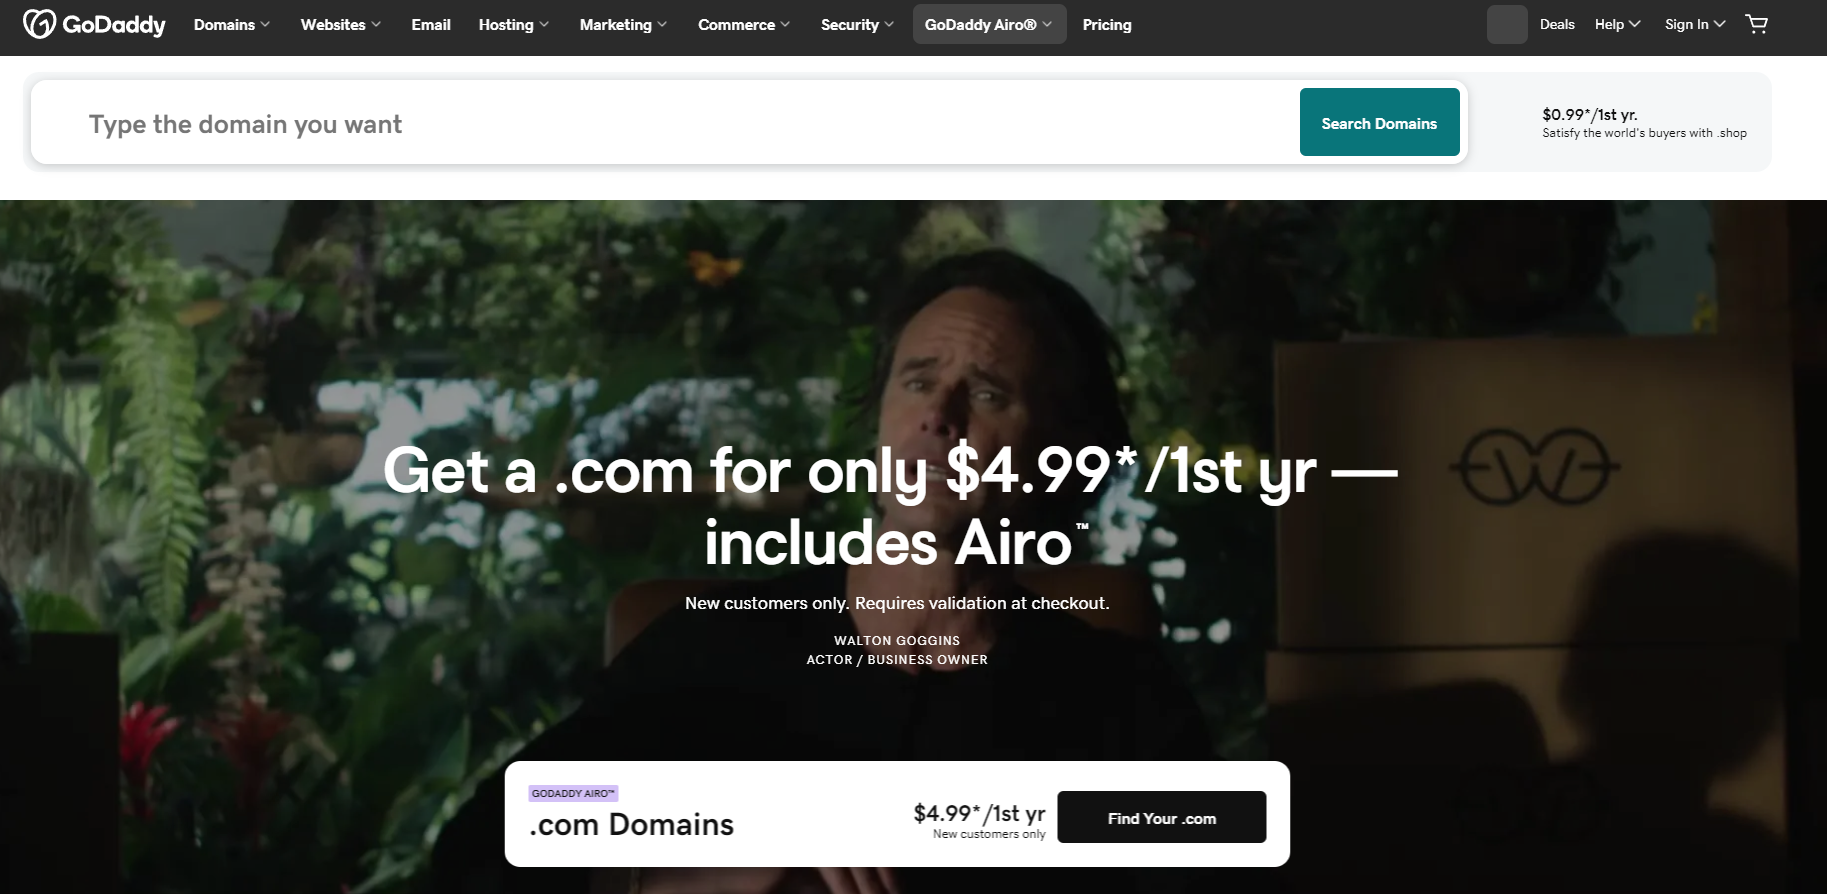Click the GoDaddy logo
Screen dimensions: 1827x894
94,24
